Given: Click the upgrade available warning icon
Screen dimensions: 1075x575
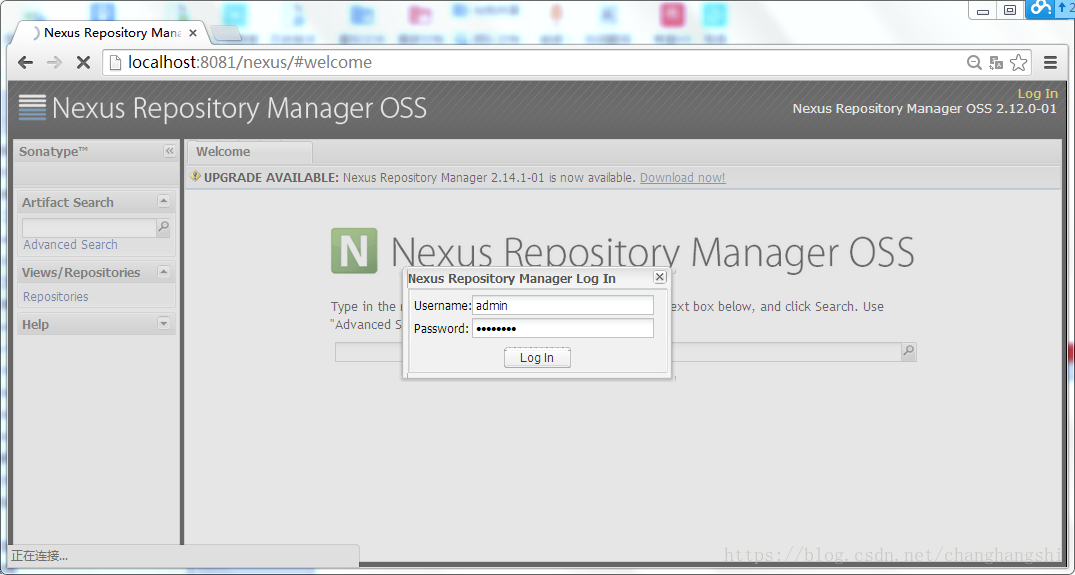Looking at the screenshot, I should click(195, 176).
